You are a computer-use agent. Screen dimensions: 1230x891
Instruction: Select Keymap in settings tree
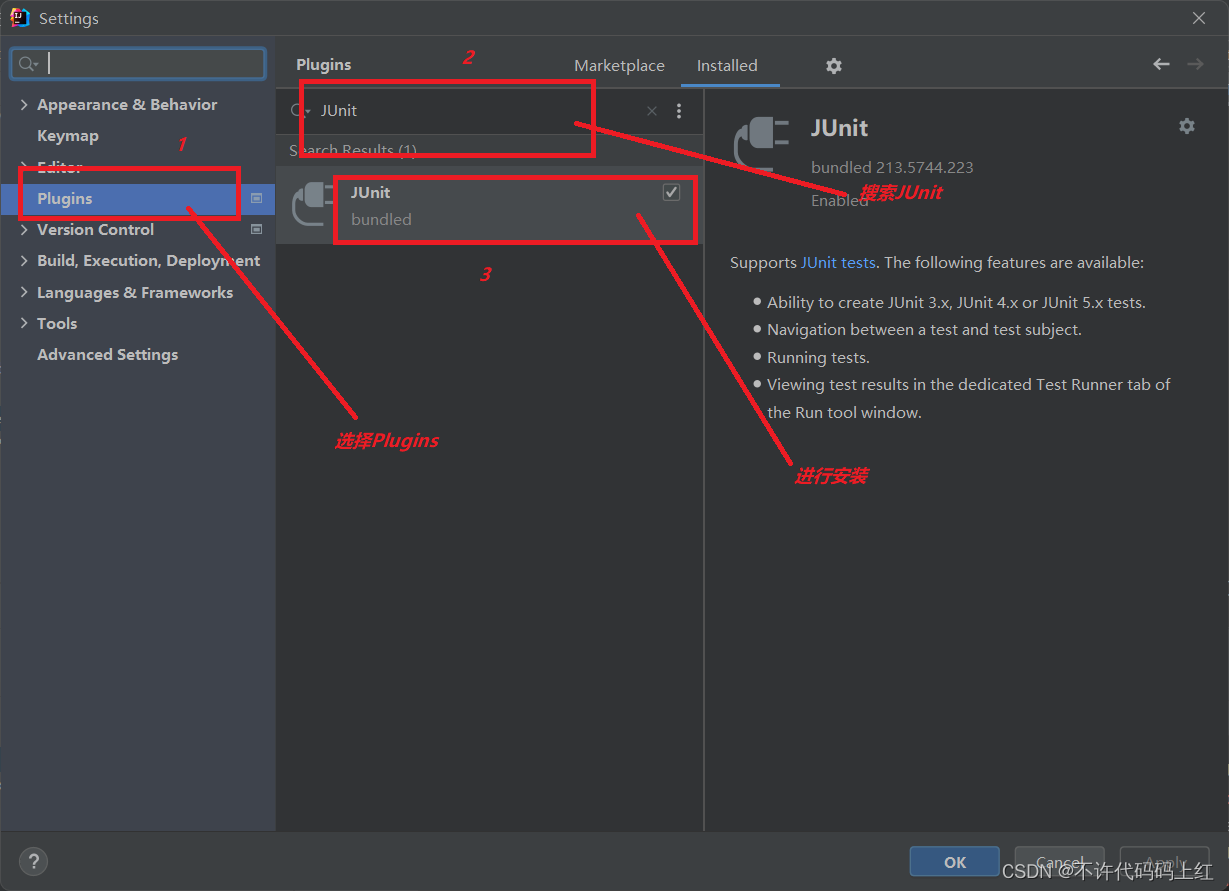click(68, 135)
